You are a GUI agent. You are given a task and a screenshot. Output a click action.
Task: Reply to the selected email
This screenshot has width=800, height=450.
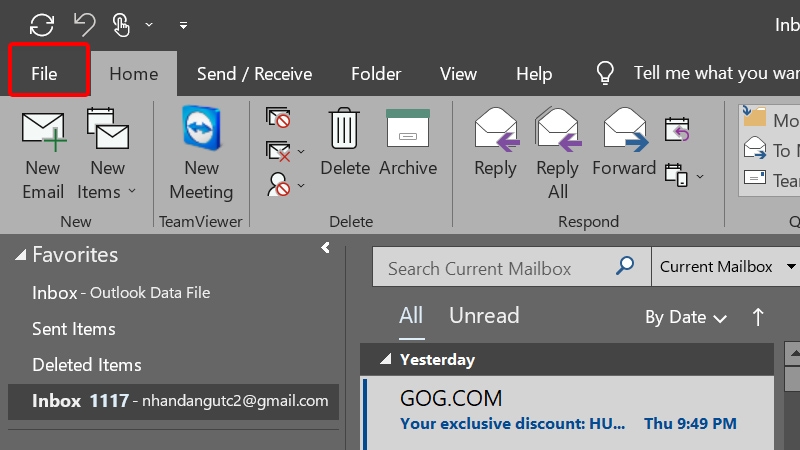coord(495,144)
